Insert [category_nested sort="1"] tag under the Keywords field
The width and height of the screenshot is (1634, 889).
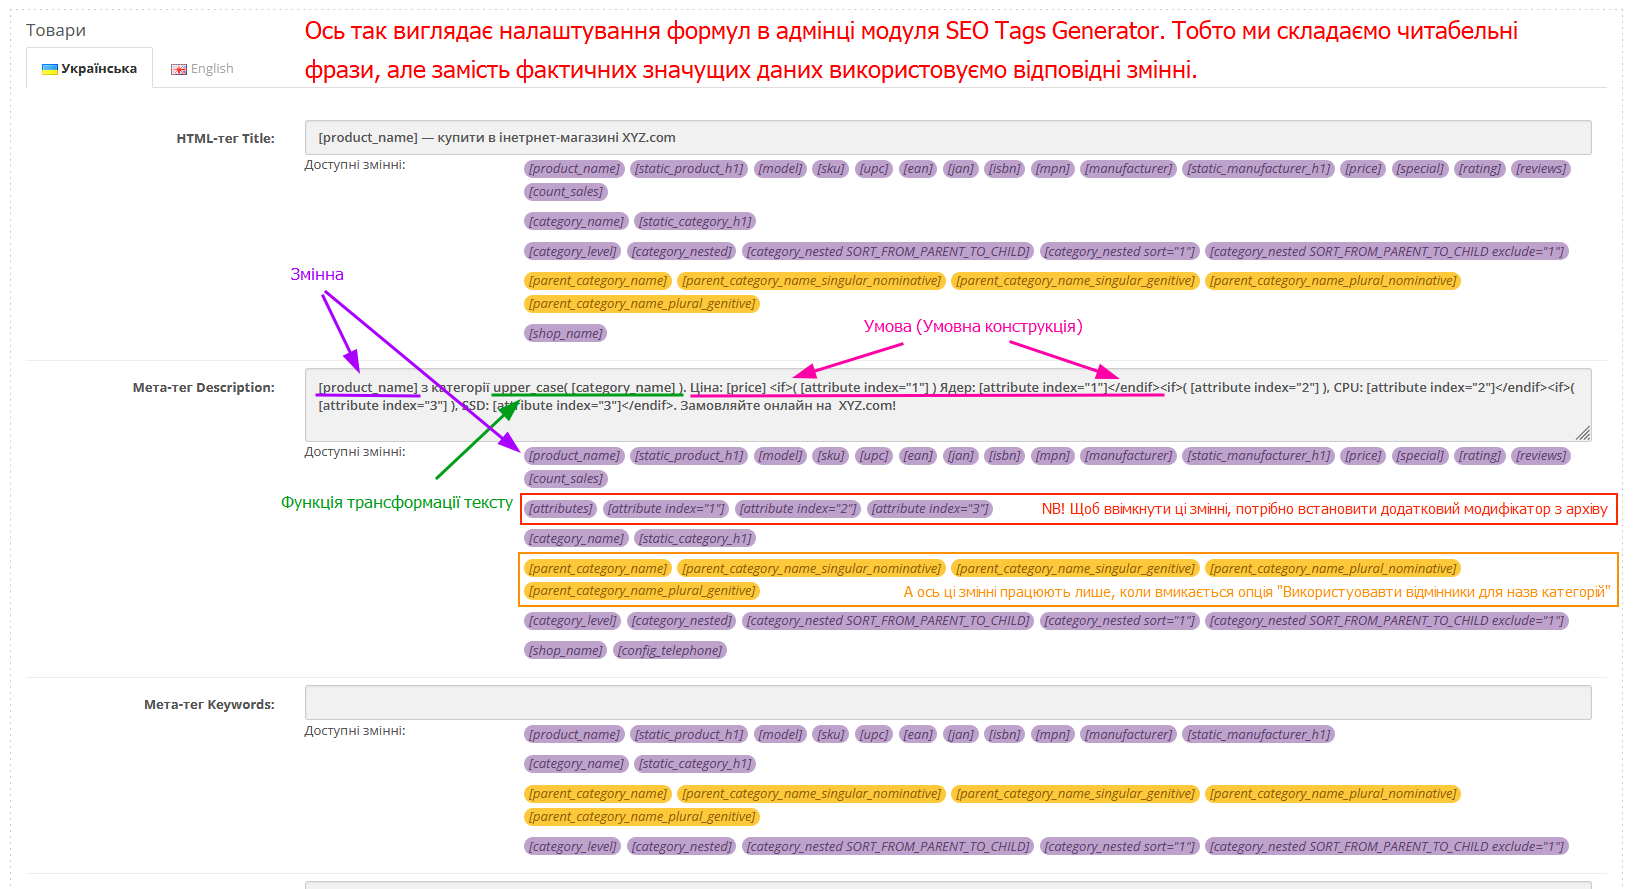[x=1120, y=847]
